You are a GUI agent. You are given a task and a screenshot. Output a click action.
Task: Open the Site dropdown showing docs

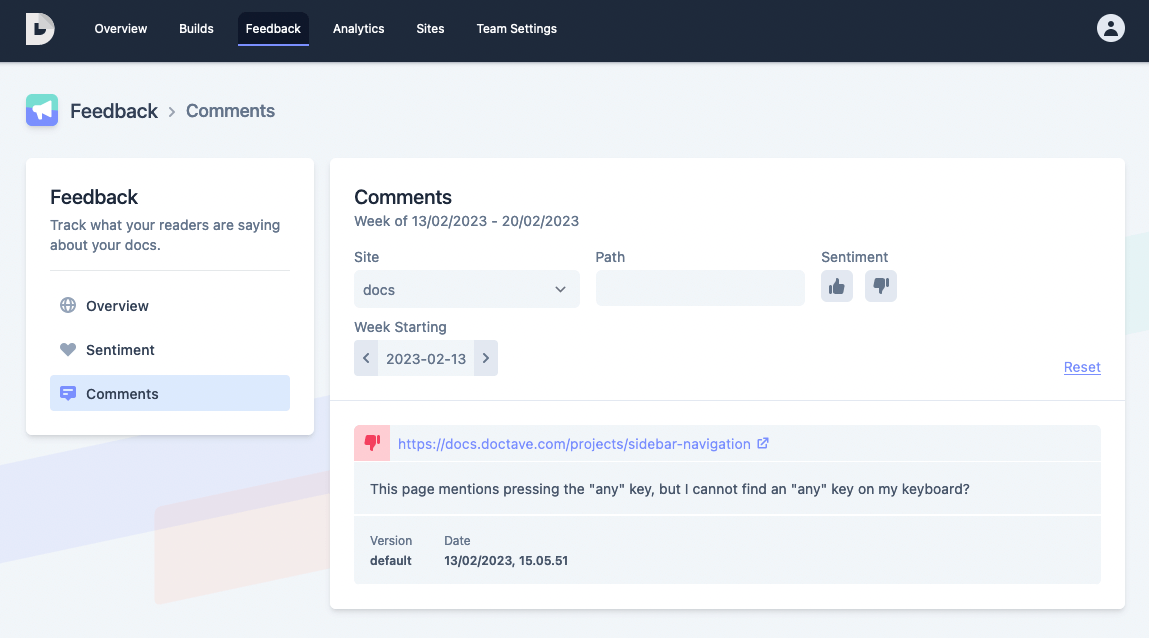point(466,288)
